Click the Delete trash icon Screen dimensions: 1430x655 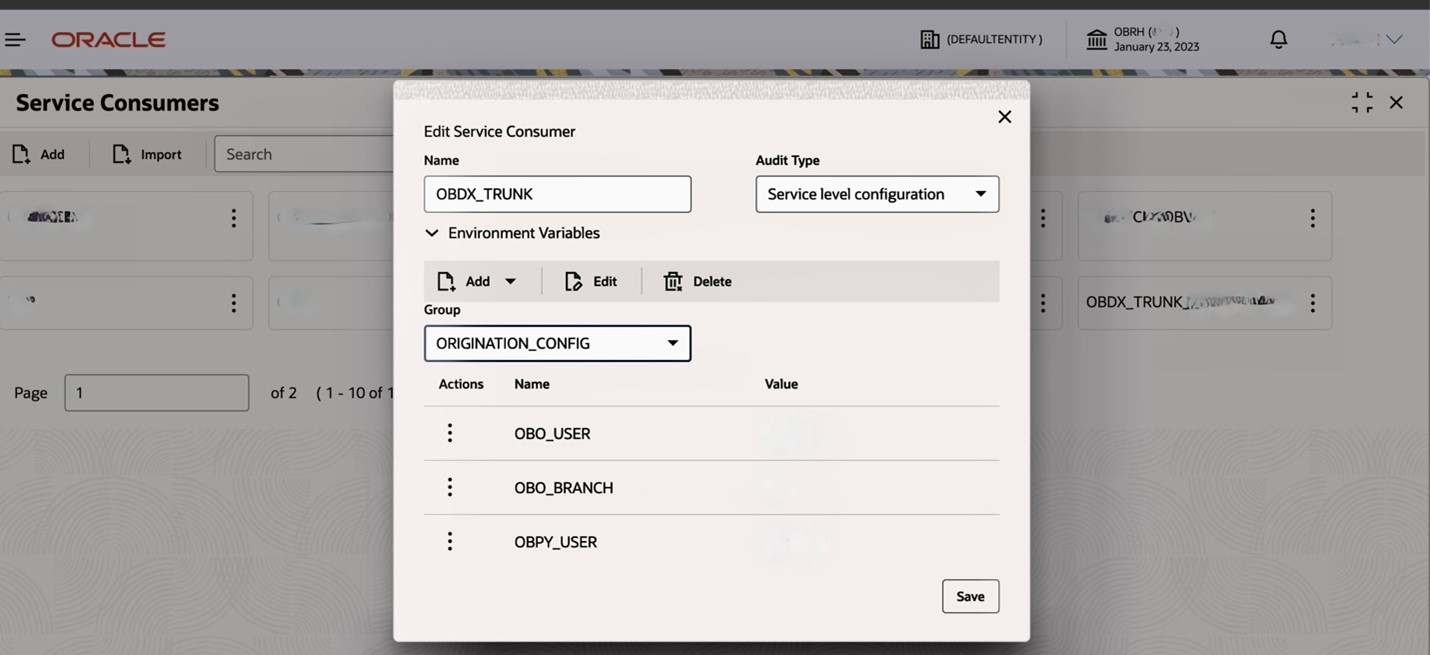point(672,281)
